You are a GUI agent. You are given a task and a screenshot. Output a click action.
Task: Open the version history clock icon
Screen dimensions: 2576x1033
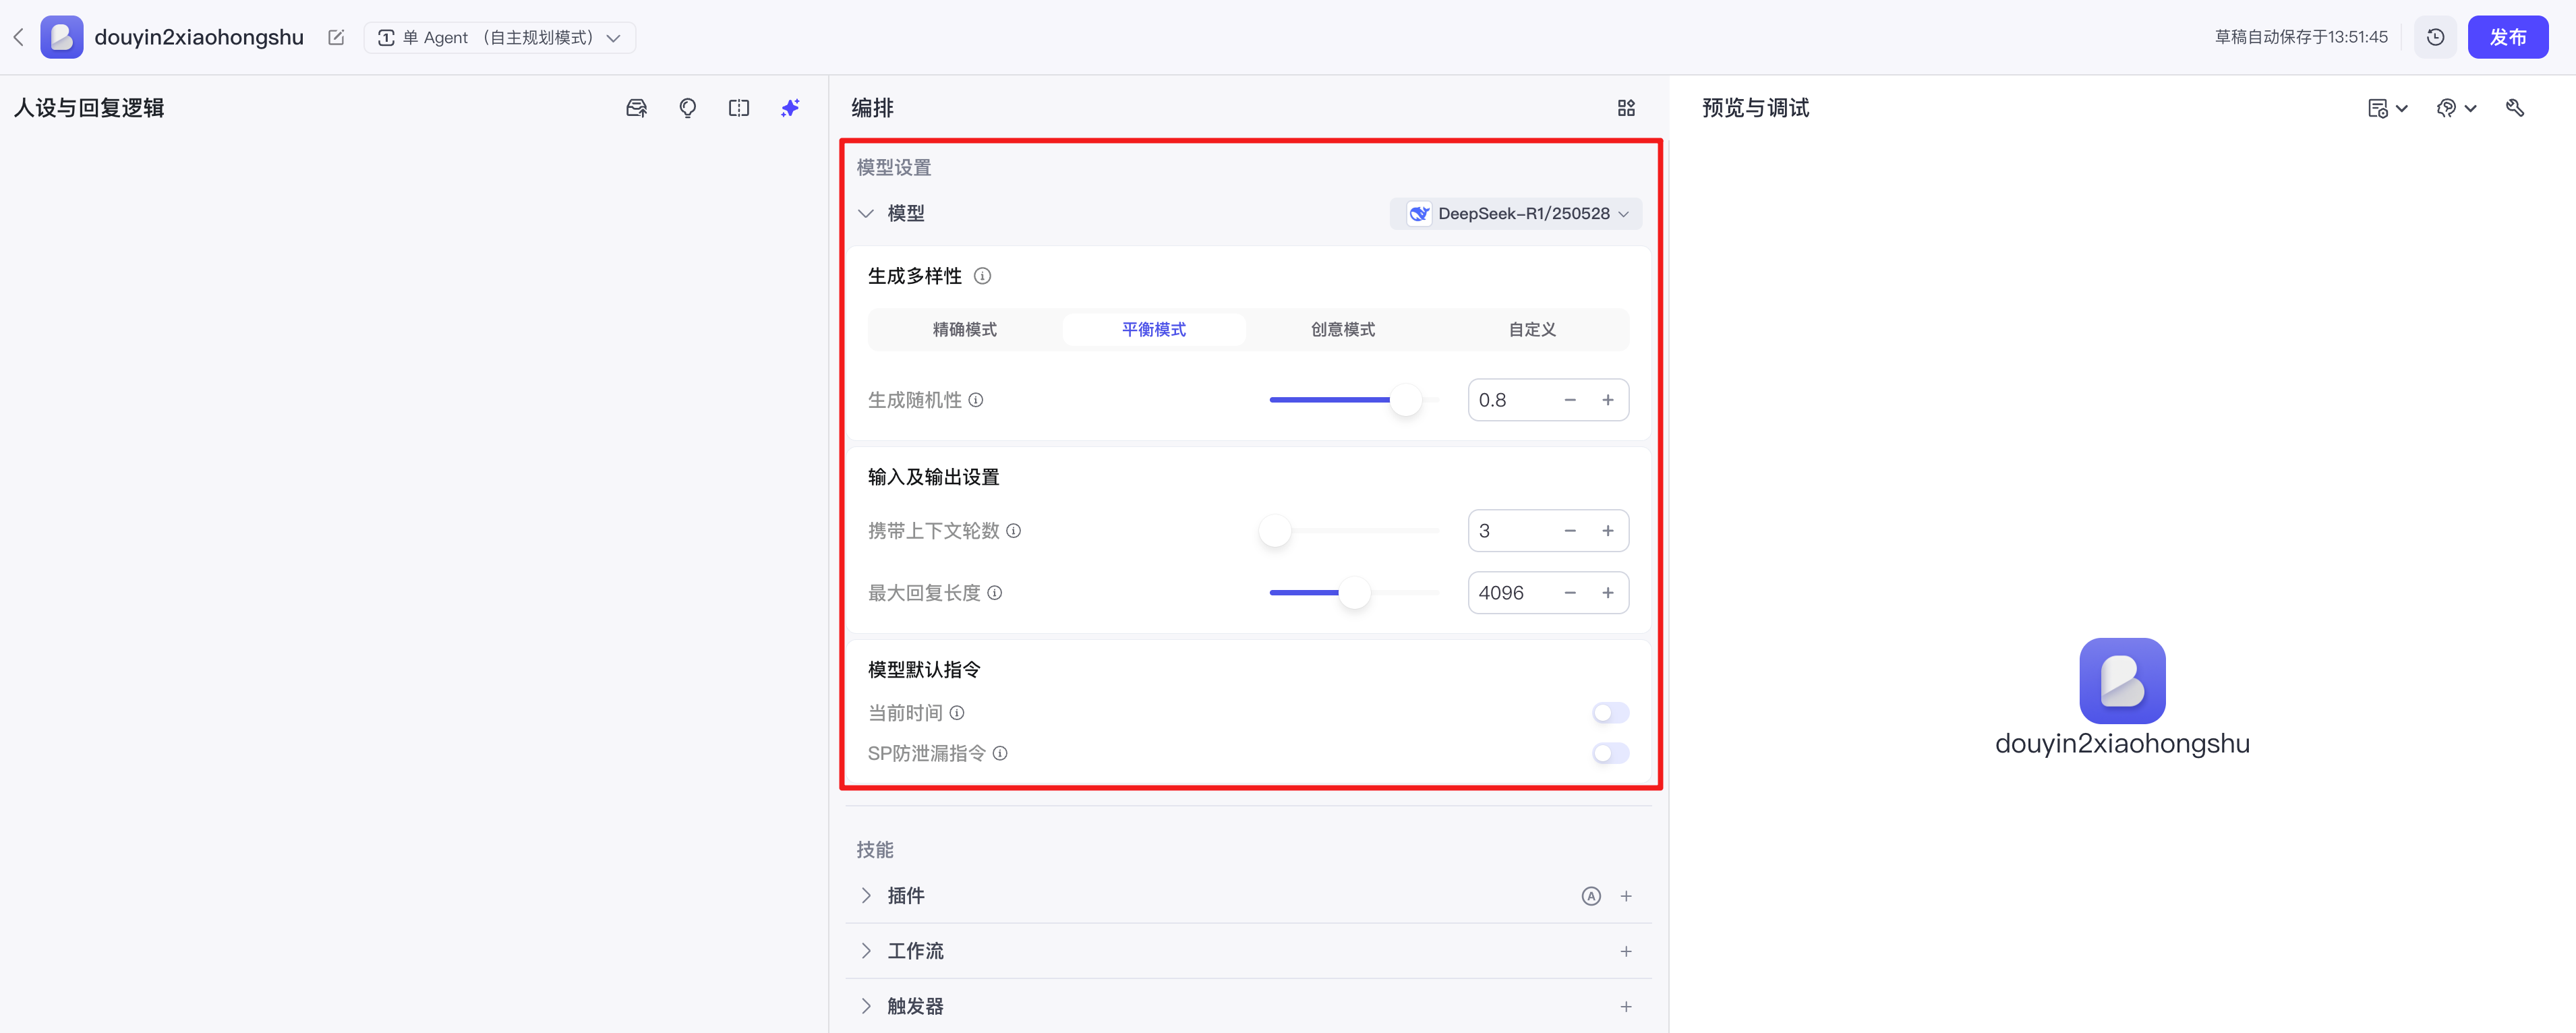click(x=2435, y=37)
